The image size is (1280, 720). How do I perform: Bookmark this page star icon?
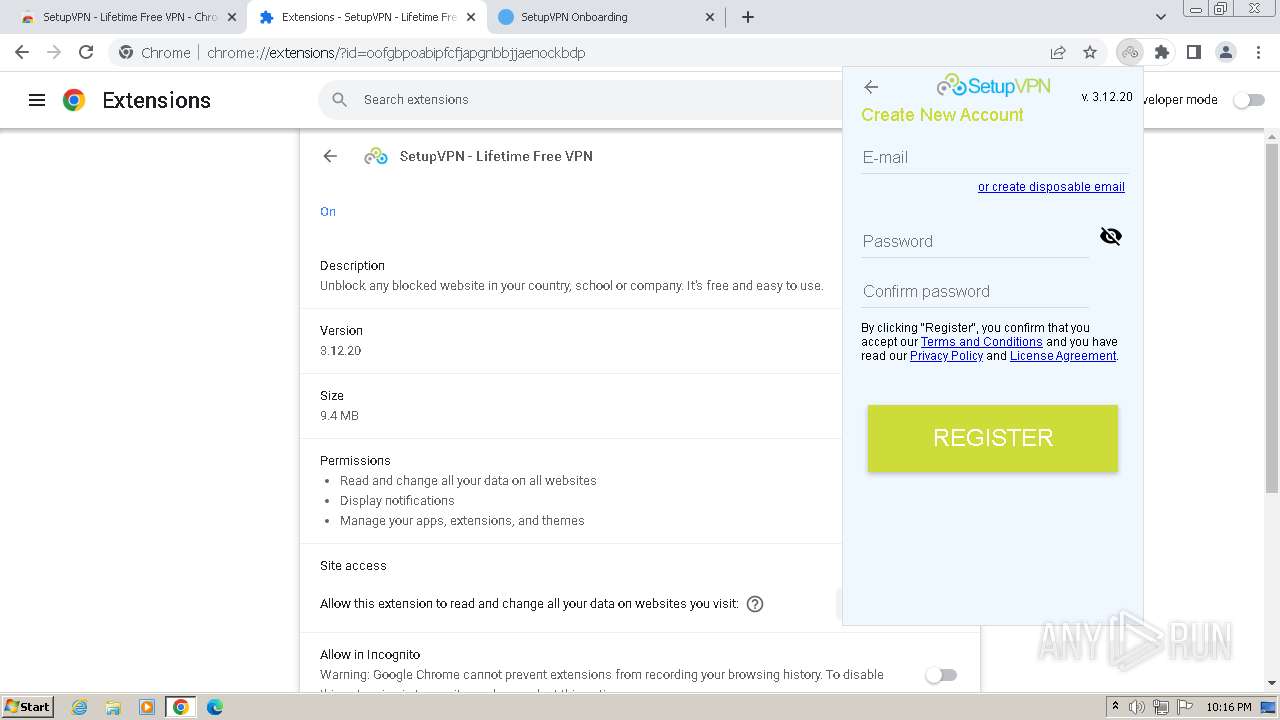1090,53
